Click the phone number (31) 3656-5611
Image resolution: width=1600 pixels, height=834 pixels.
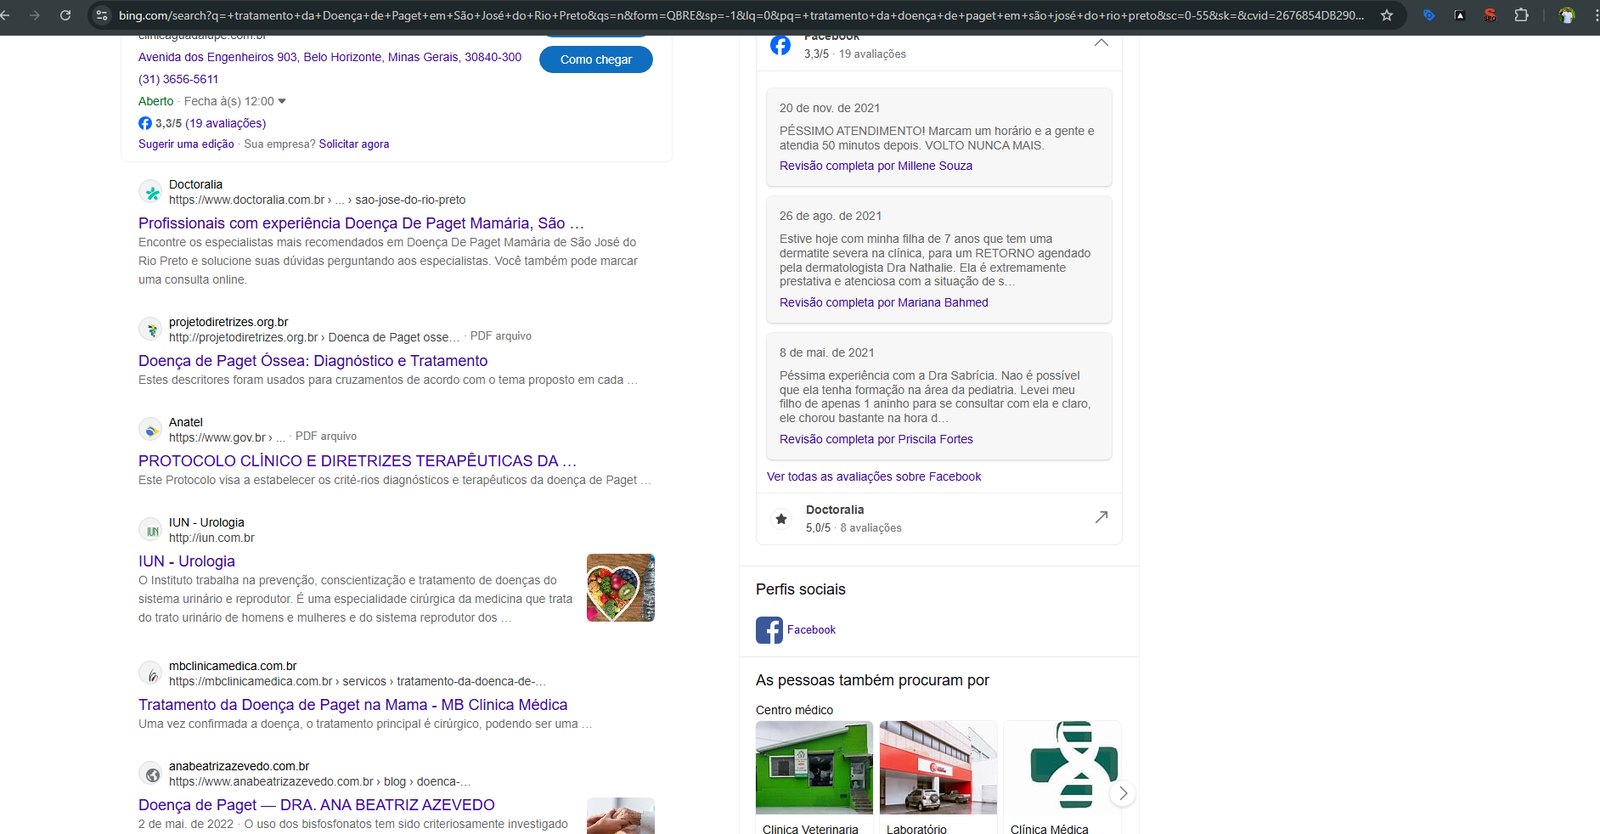(x=178, y=79)
